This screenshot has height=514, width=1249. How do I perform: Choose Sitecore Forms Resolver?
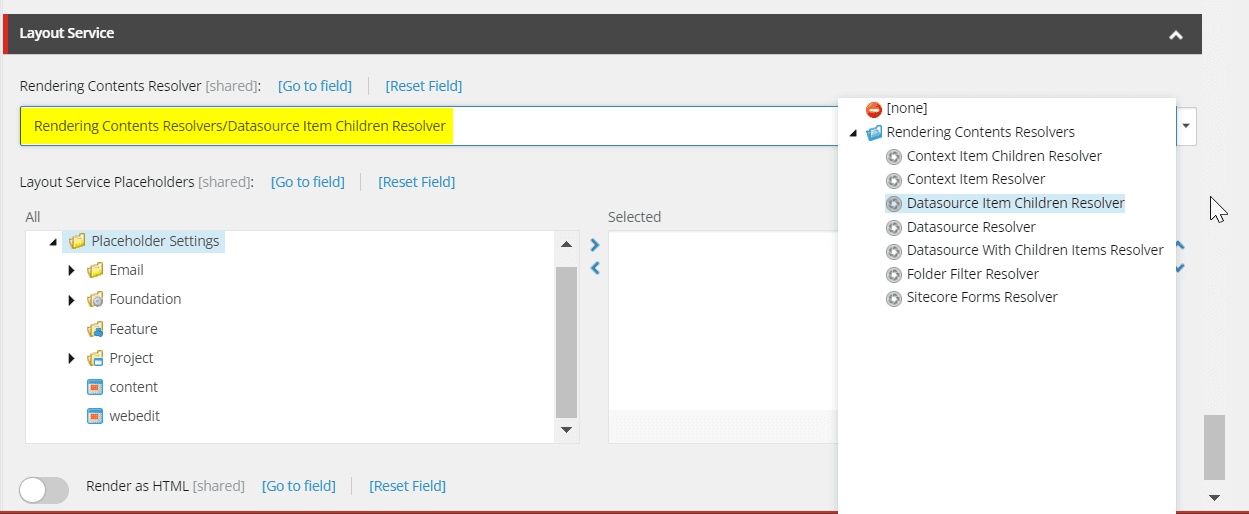(x=982, y=297)
